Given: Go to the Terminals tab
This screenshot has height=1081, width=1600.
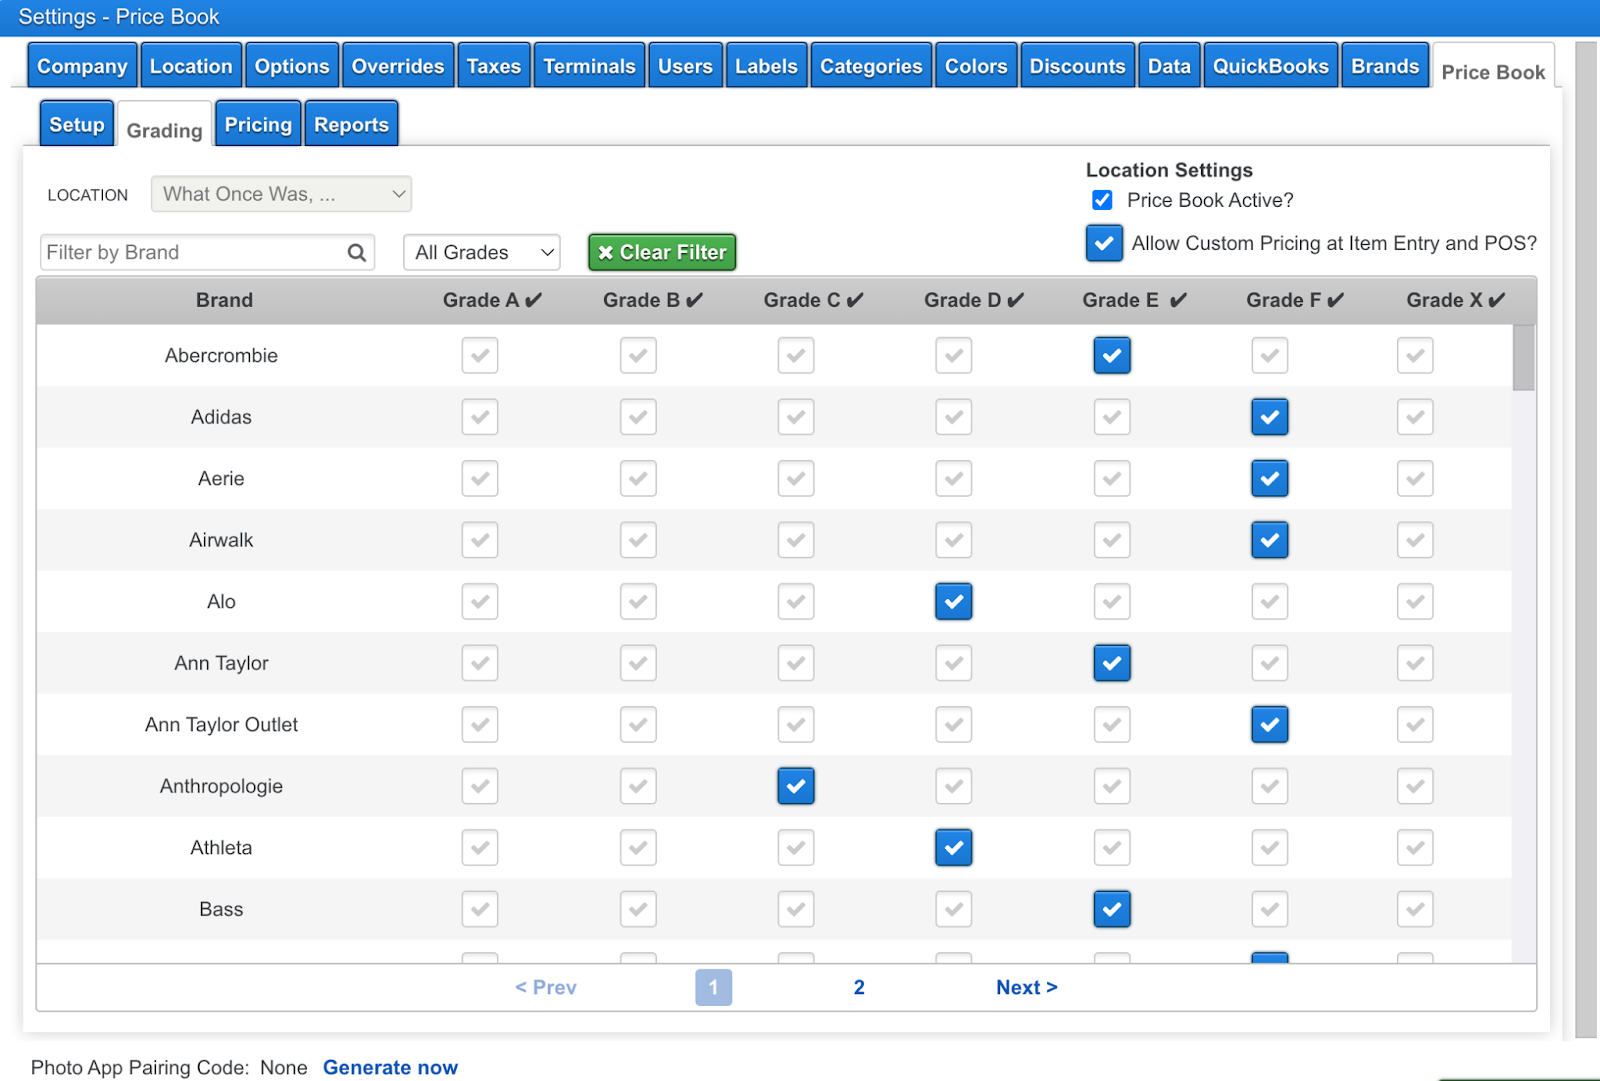Looking at the screenshot, I should [589, 66].
